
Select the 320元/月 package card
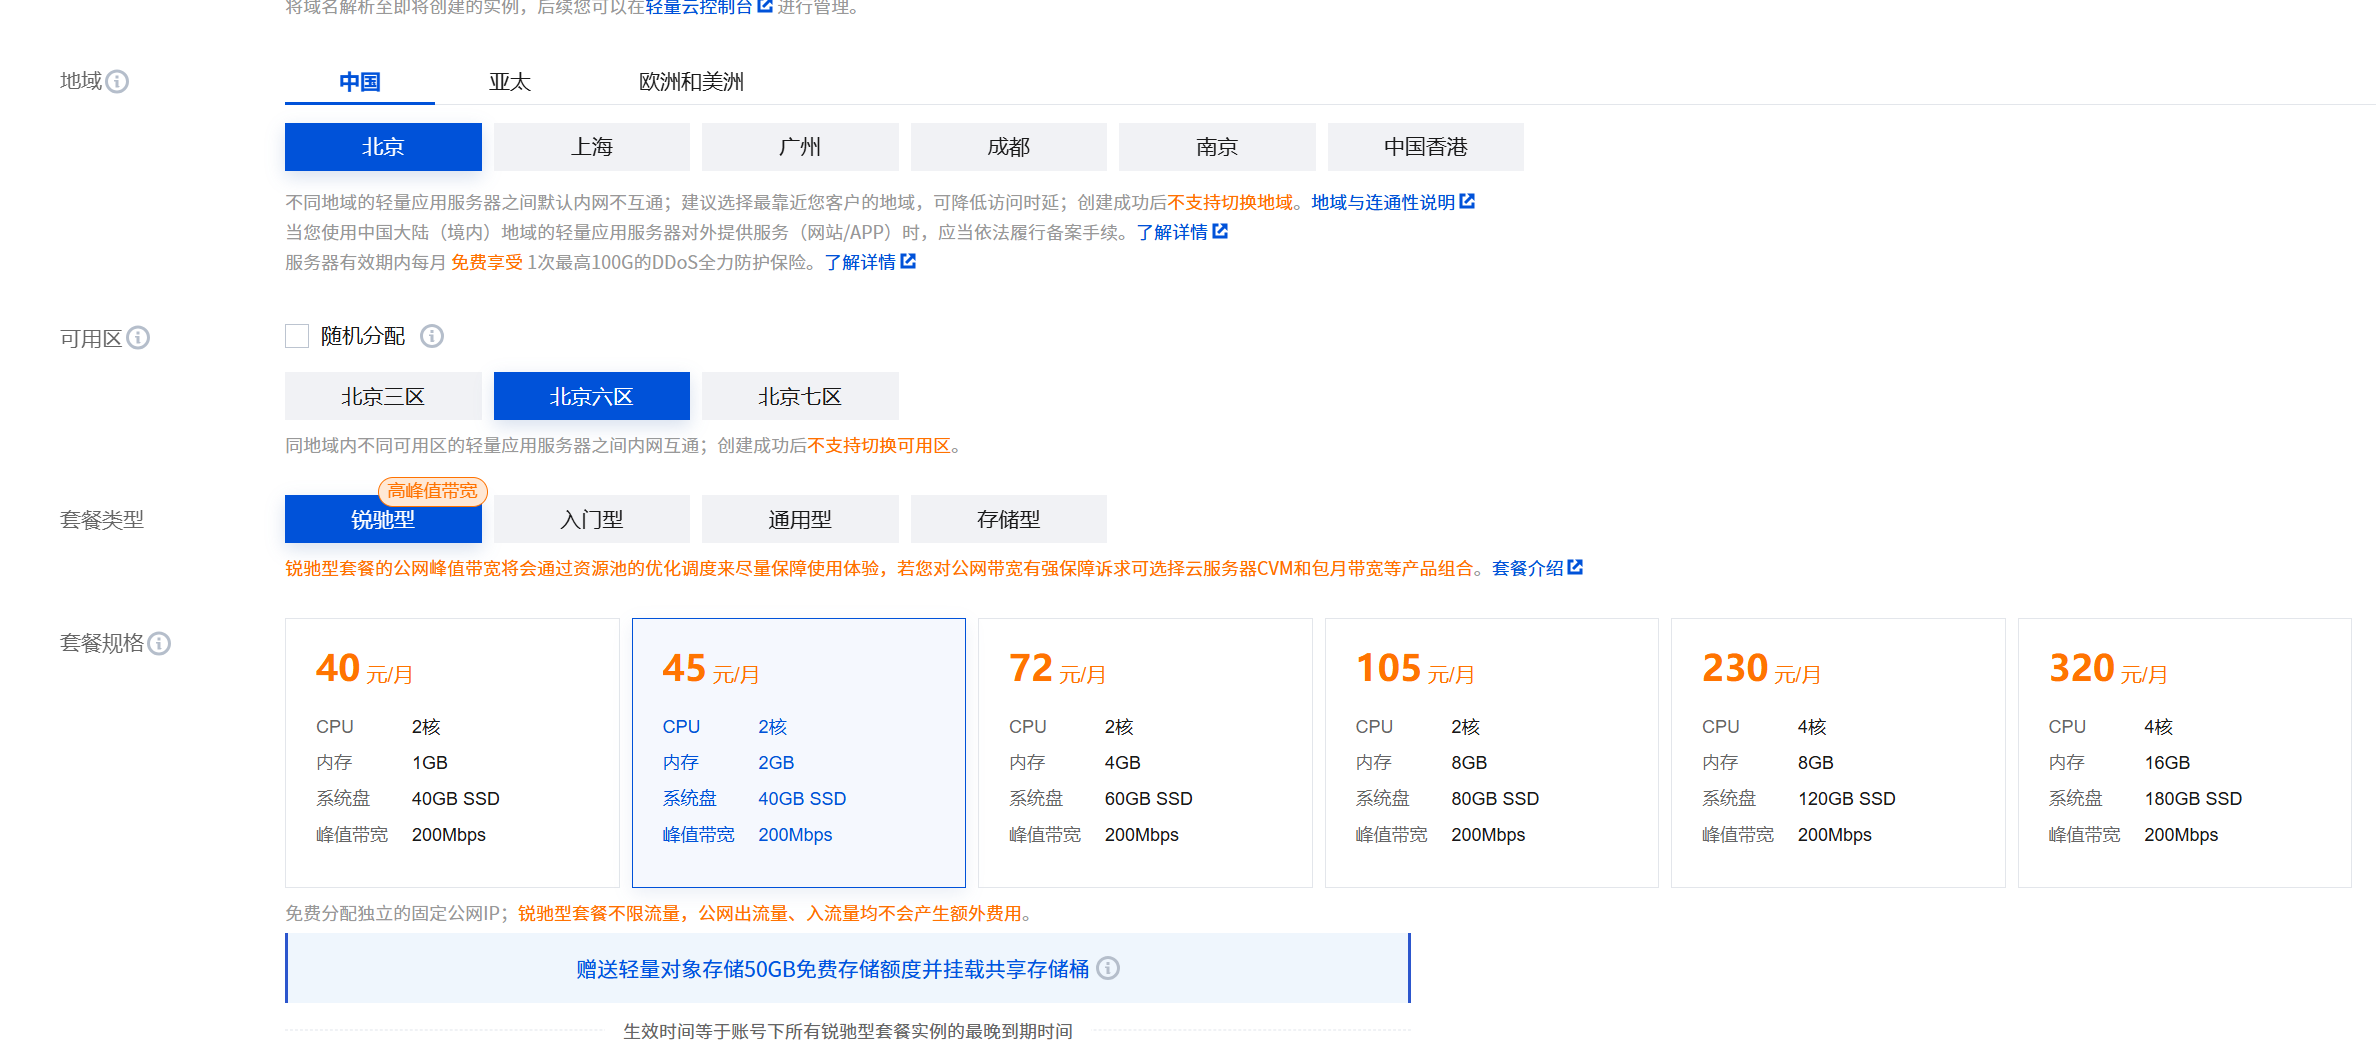coord(2184,753)
